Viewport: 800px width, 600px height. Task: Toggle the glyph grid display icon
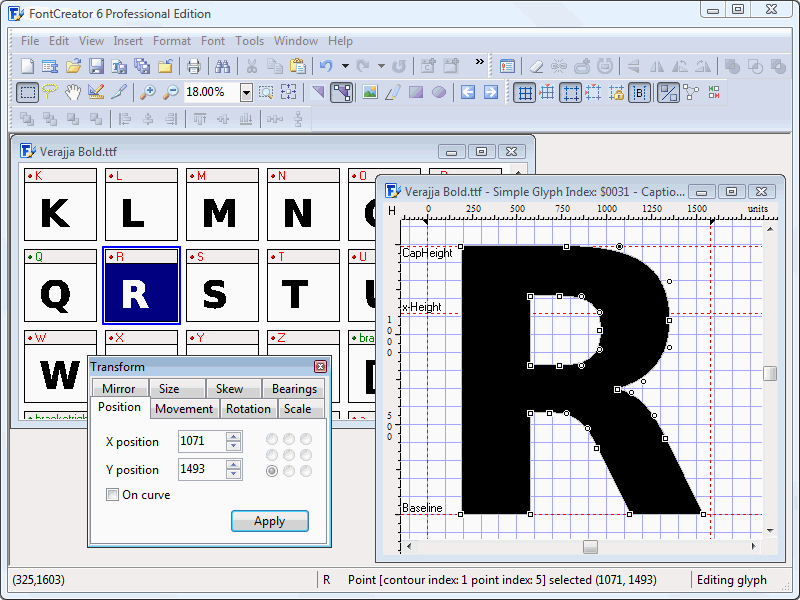(525, 92)
